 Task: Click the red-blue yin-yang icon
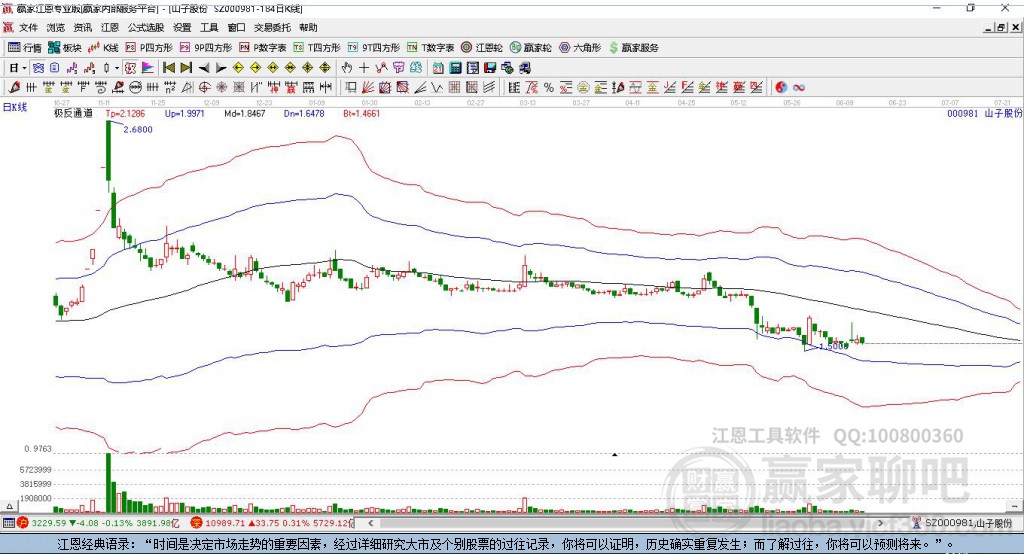point(781,87)
